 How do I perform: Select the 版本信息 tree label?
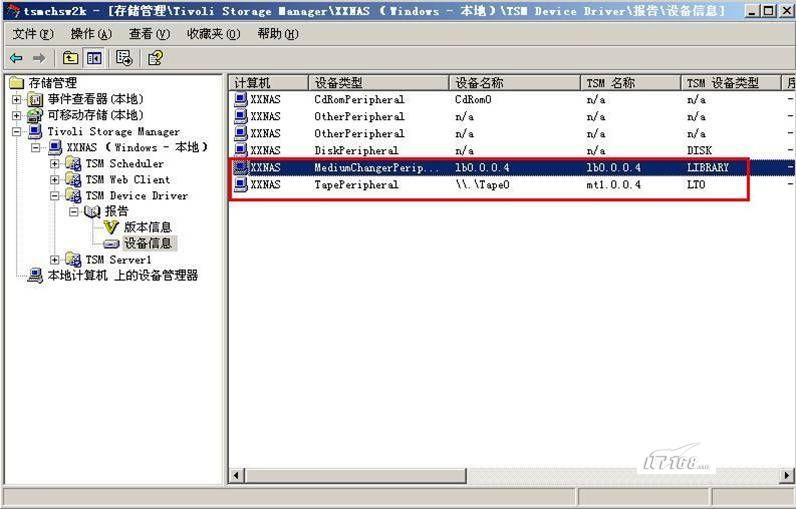pos(147,227)
